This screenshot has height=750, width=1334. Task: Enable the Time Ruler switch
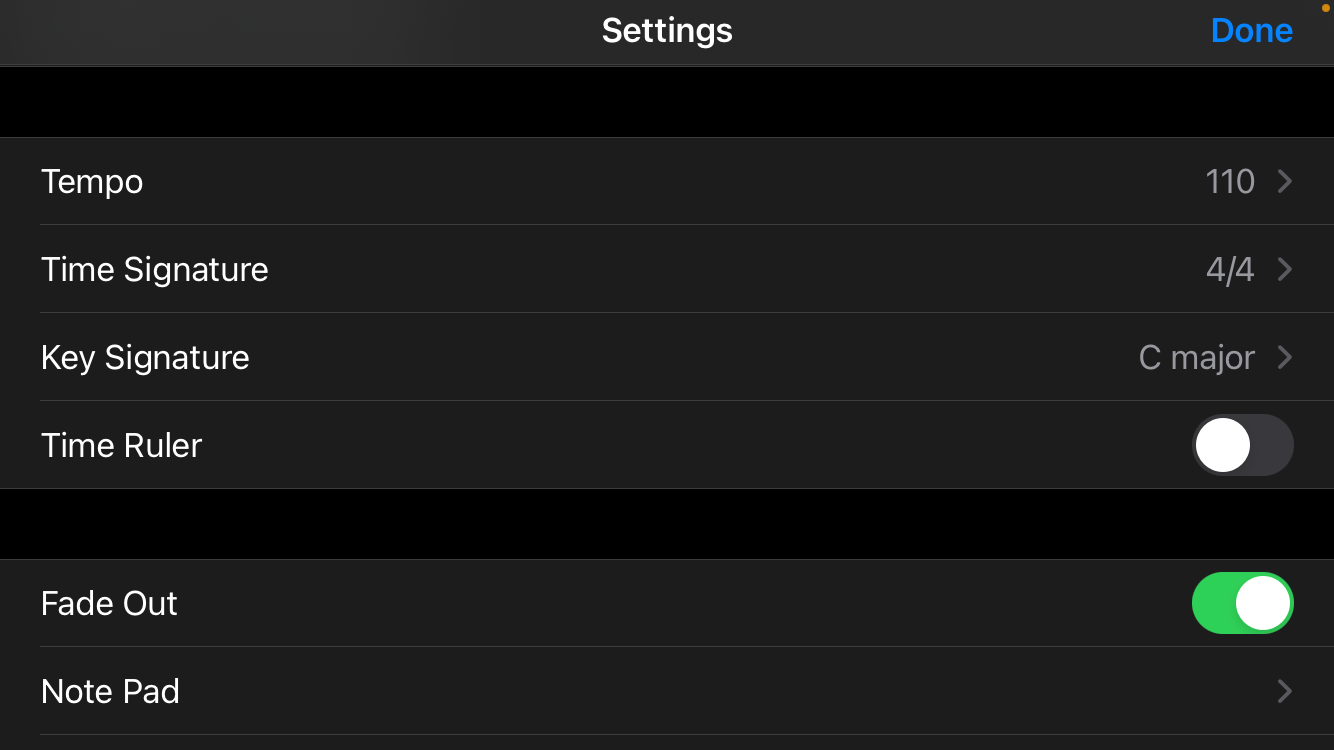[1242, 445]
